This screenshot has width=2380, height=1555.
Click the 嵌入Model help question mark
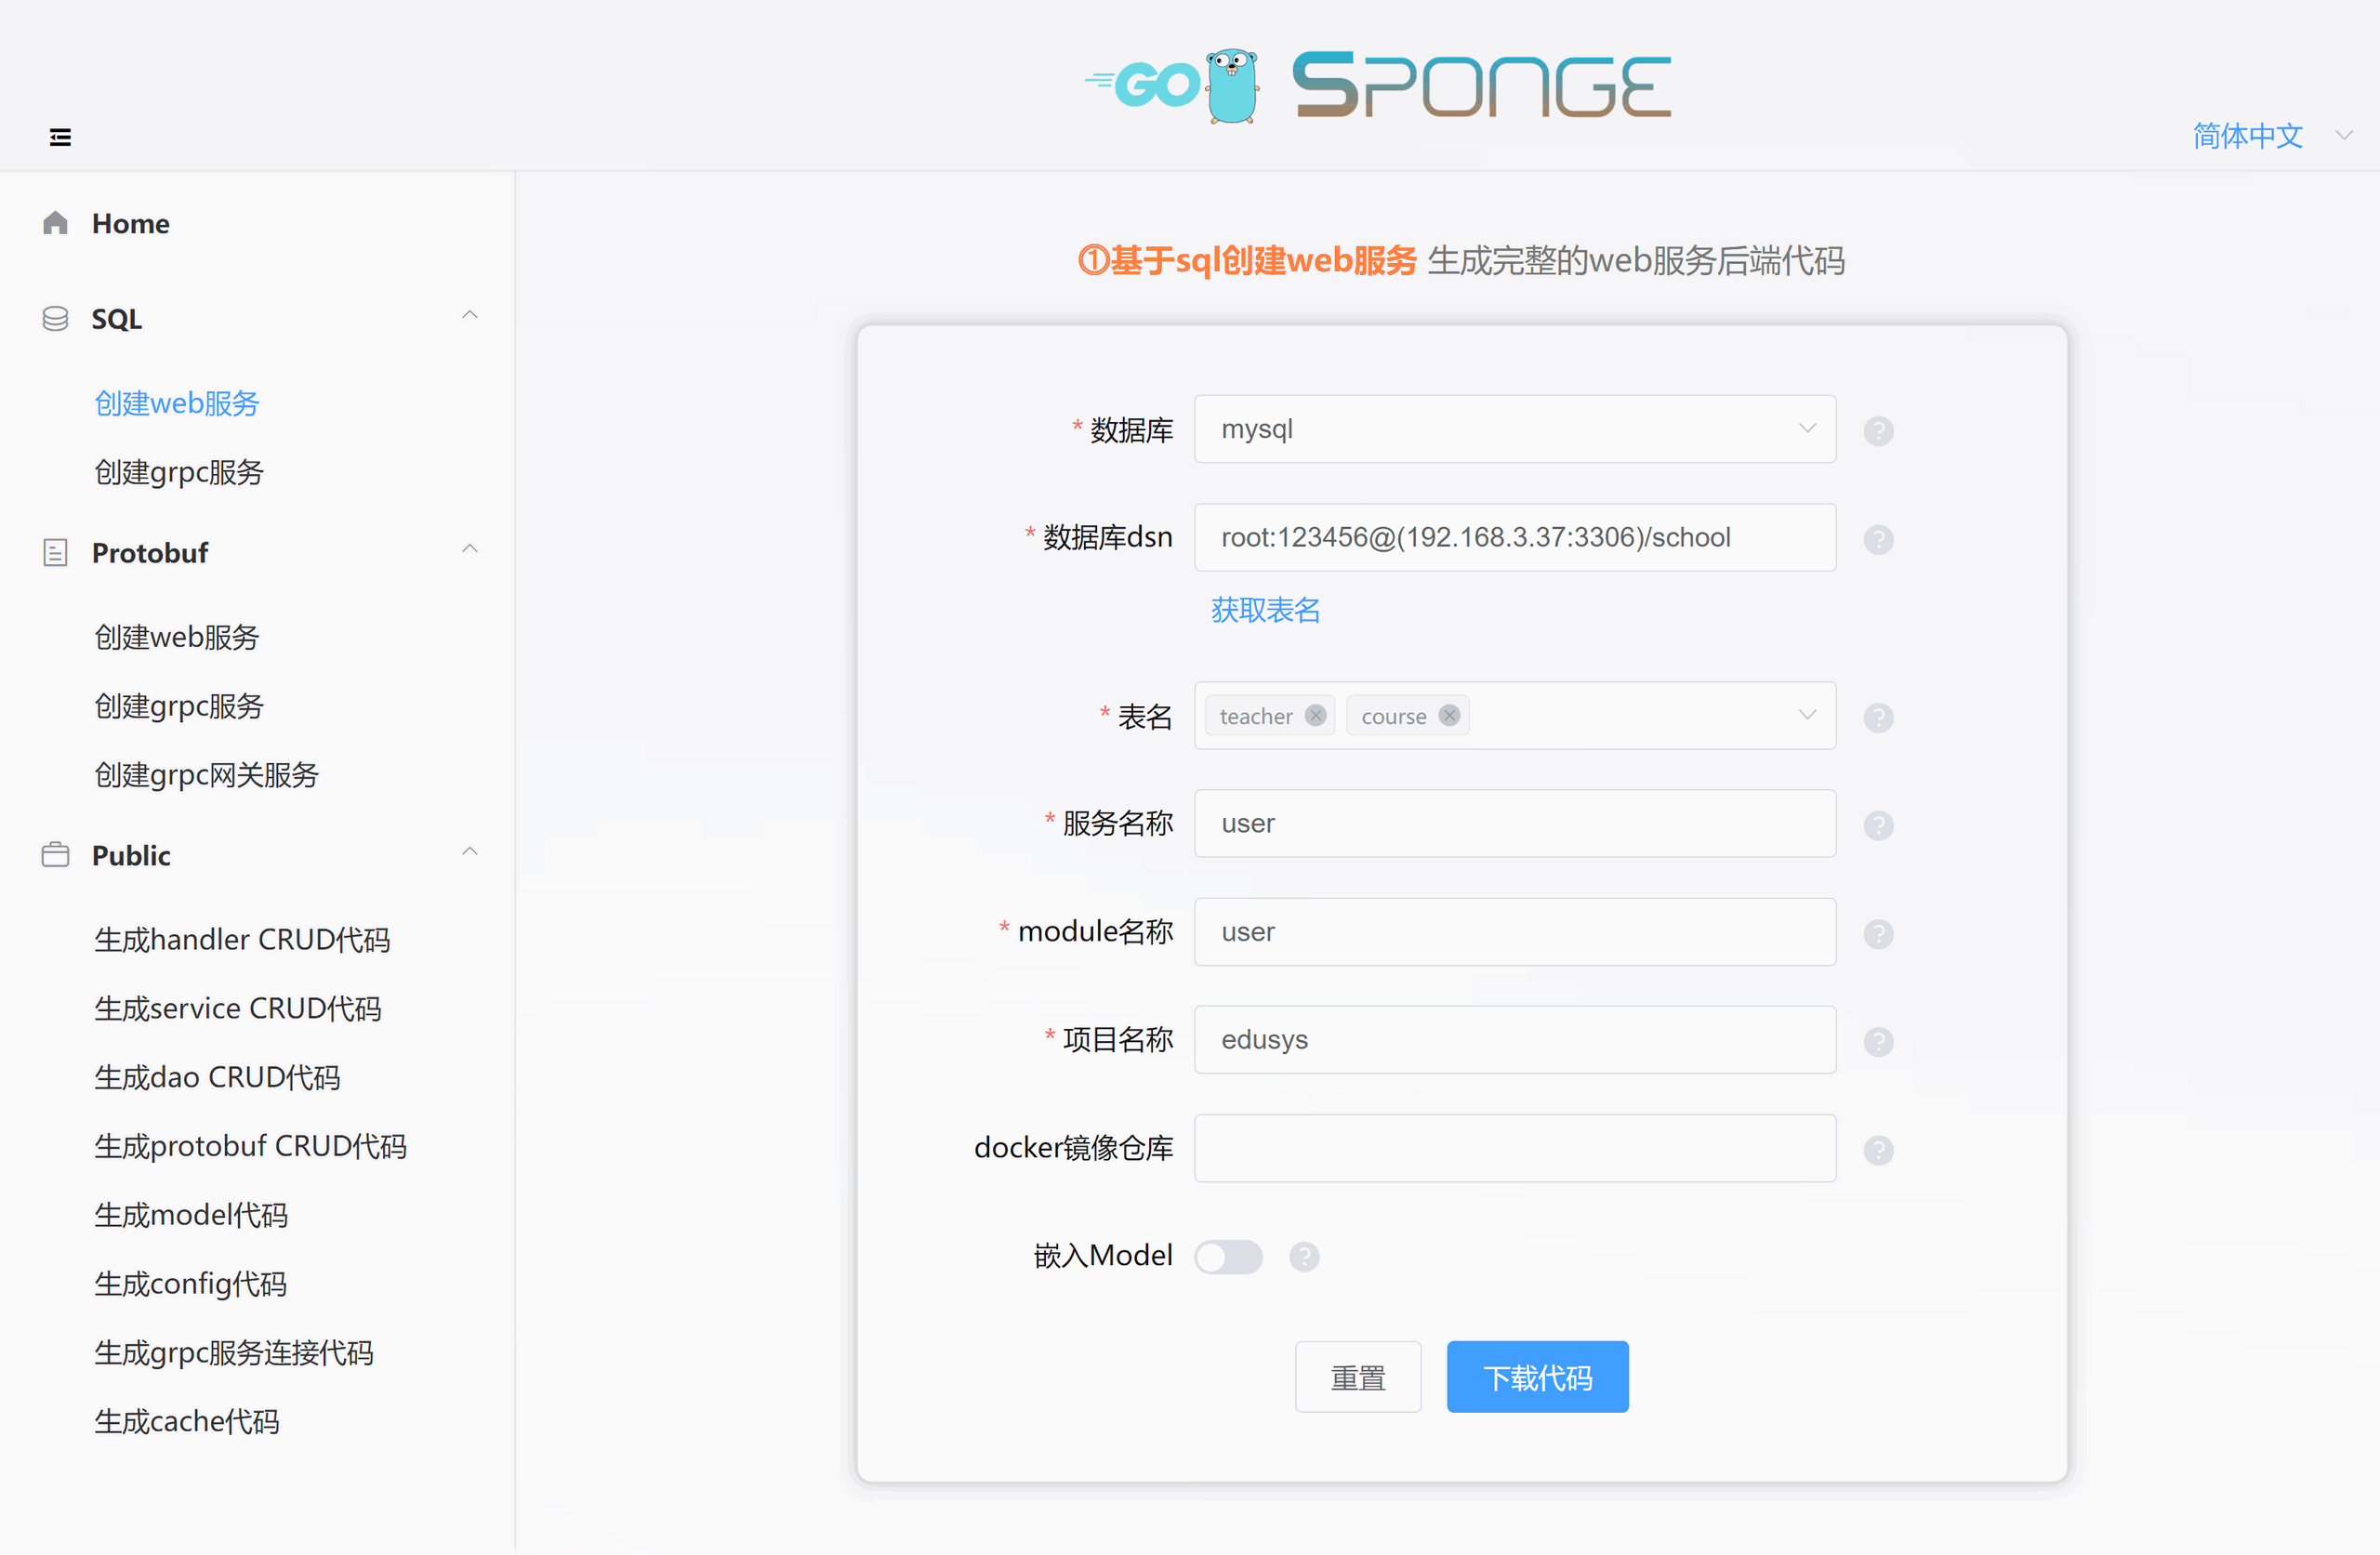tap(1305, 1255)
